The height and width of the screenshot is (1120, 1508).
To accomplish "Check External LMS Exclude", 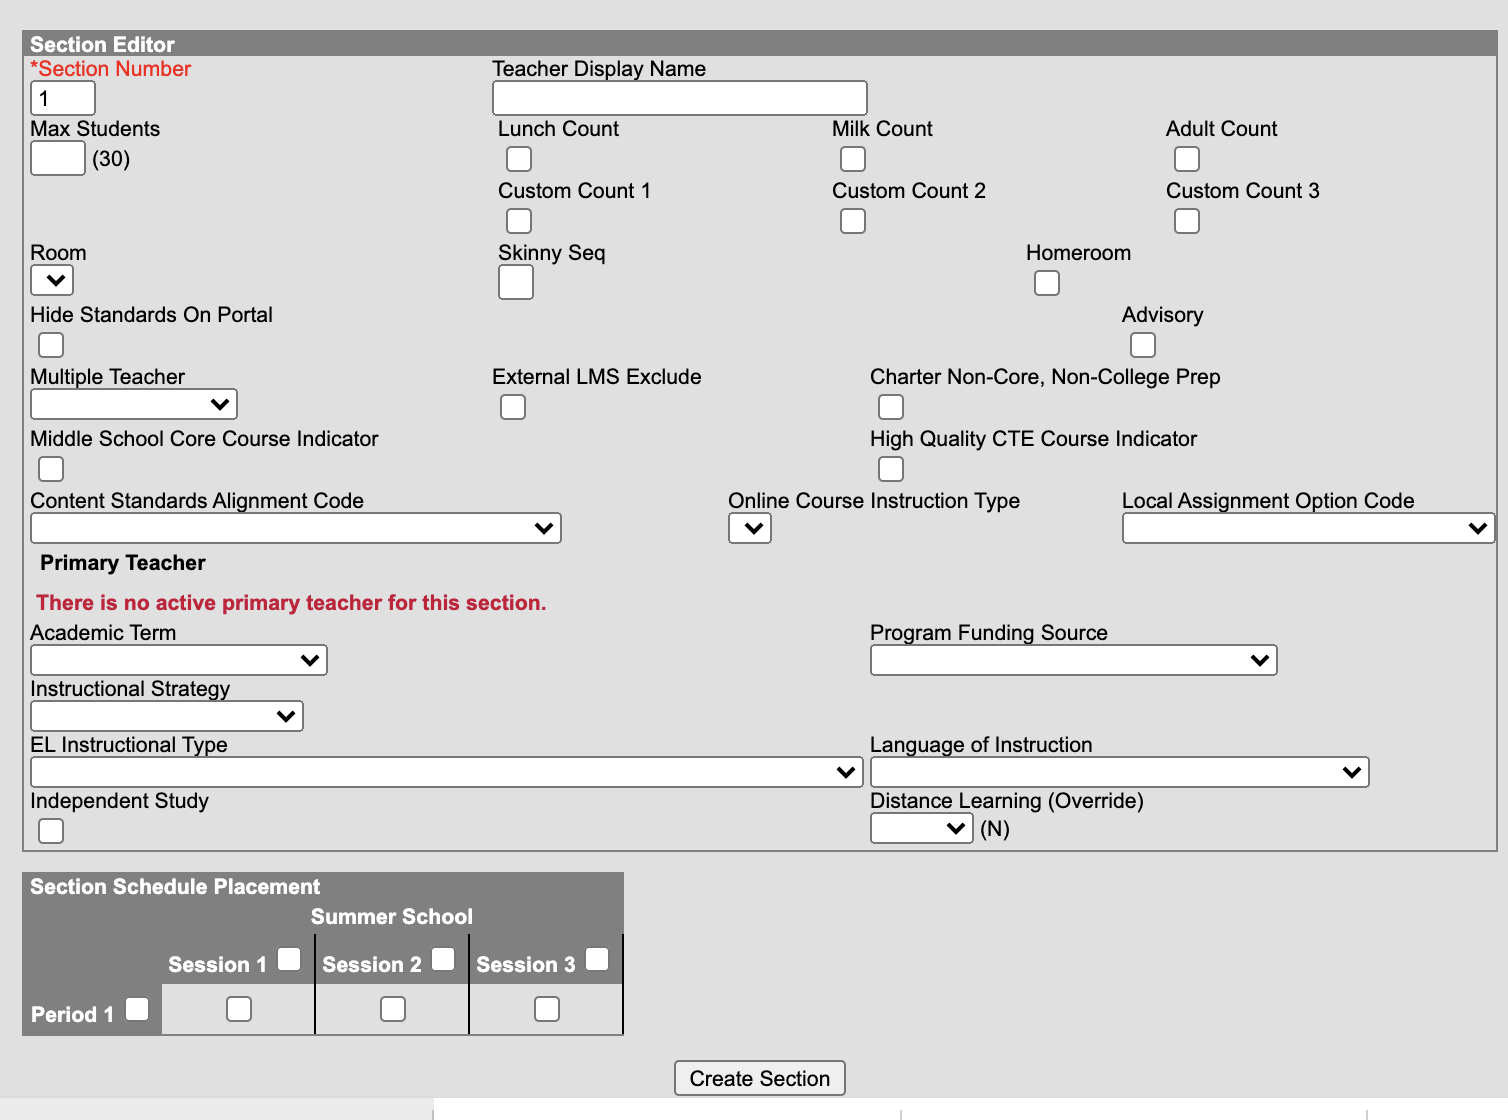I will 513,407.
